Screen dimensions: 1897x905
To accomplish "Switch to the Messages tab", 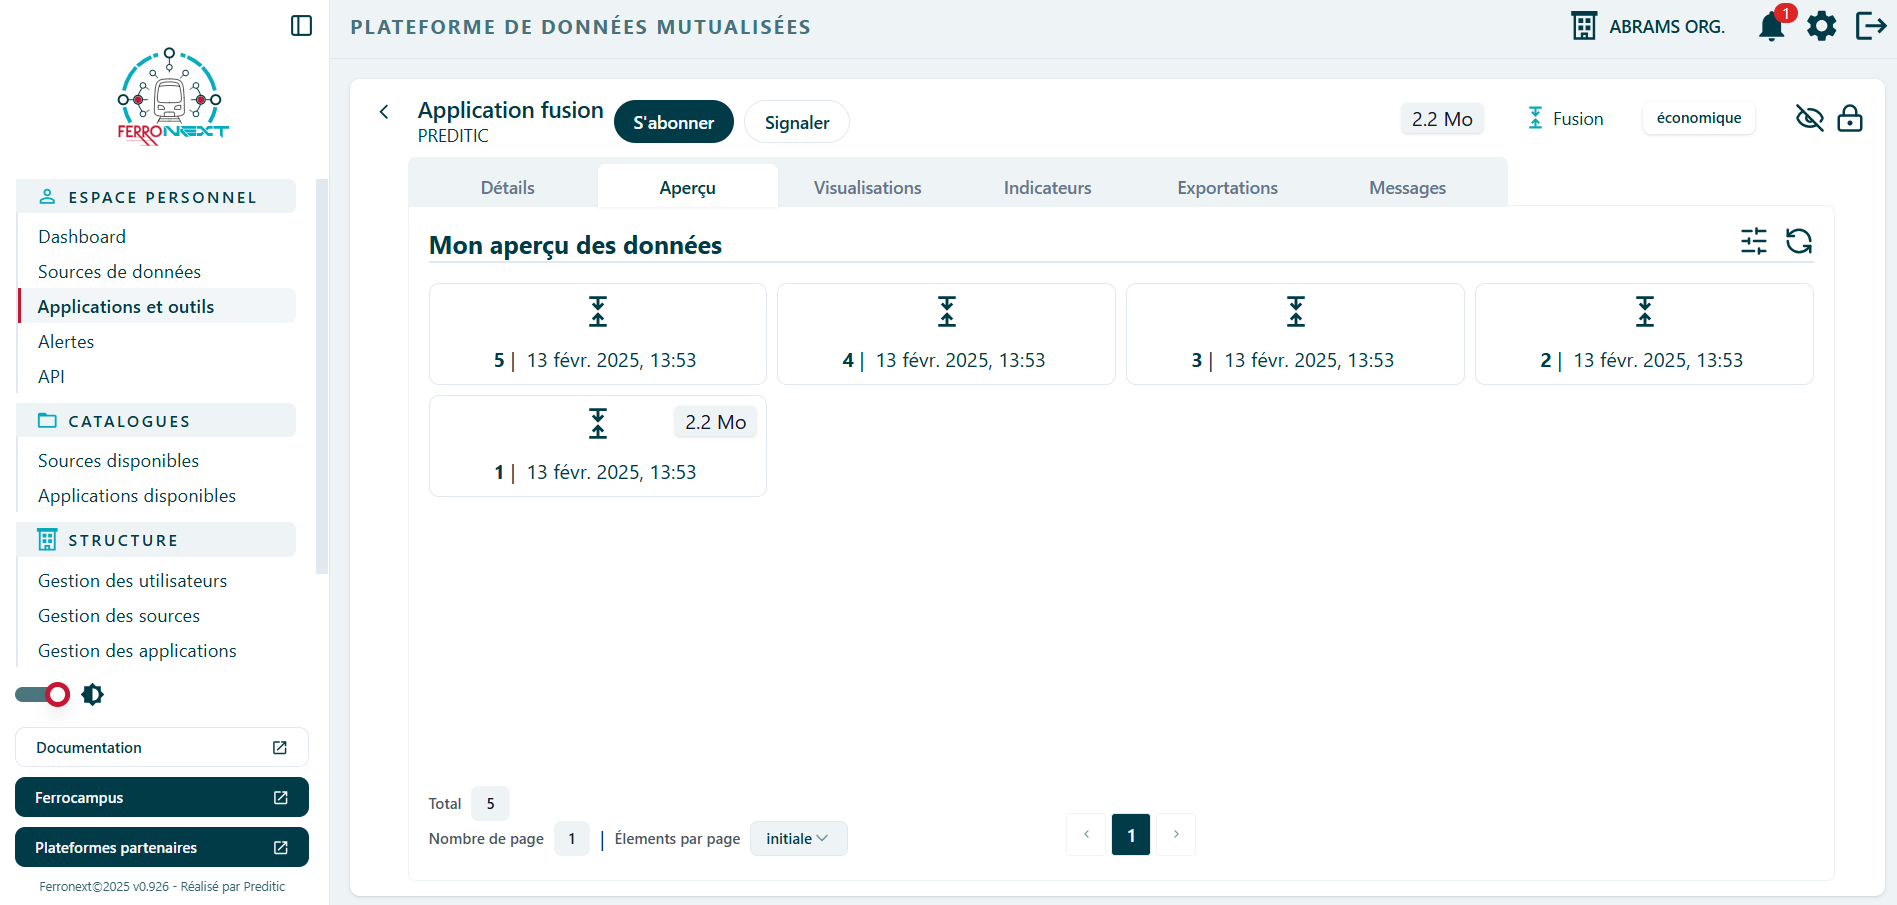I will pyautogui.click(x=1408, y=187).
